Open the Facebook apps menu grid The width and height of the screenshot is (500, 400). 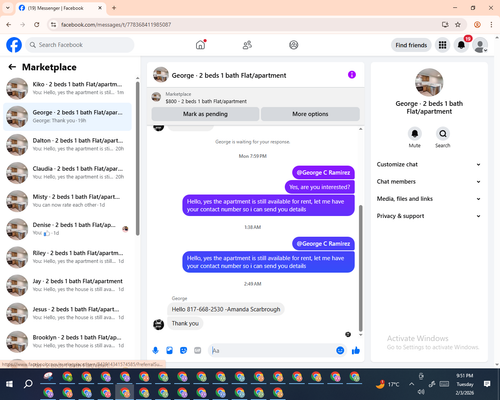click(x=442, y=45)
